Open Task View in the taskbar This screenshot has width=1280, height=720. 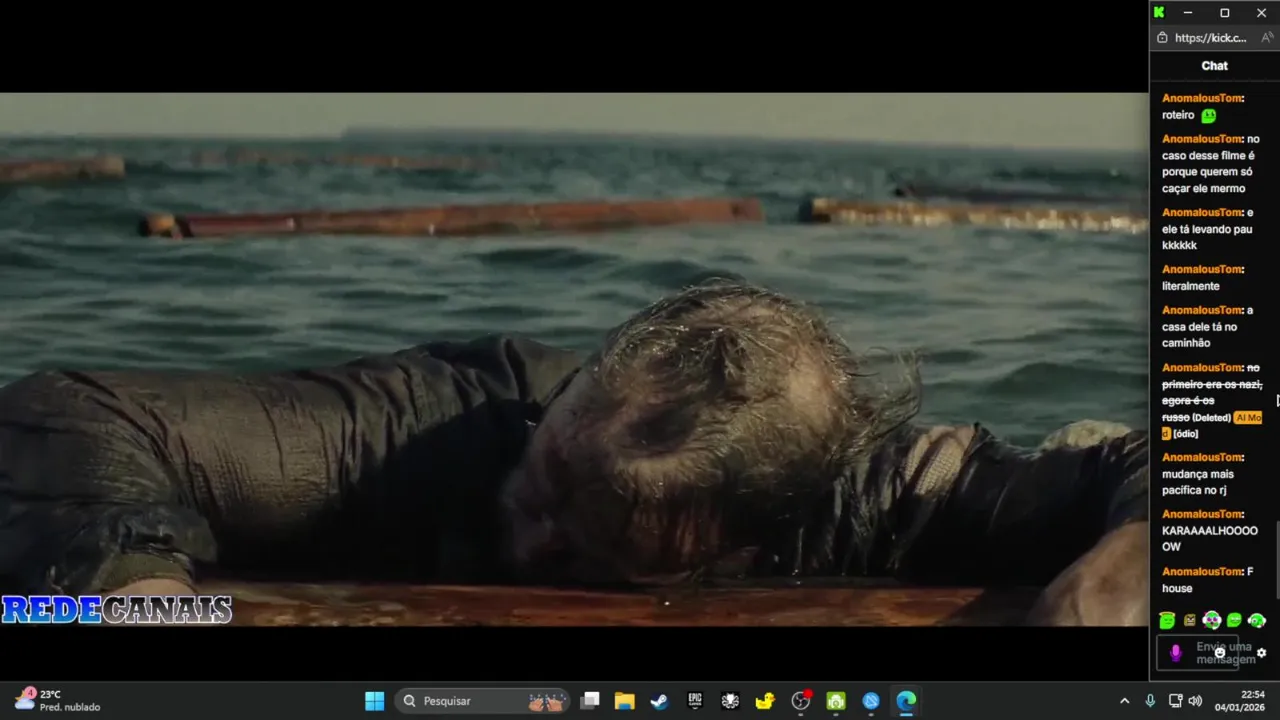tap(590, 701)
